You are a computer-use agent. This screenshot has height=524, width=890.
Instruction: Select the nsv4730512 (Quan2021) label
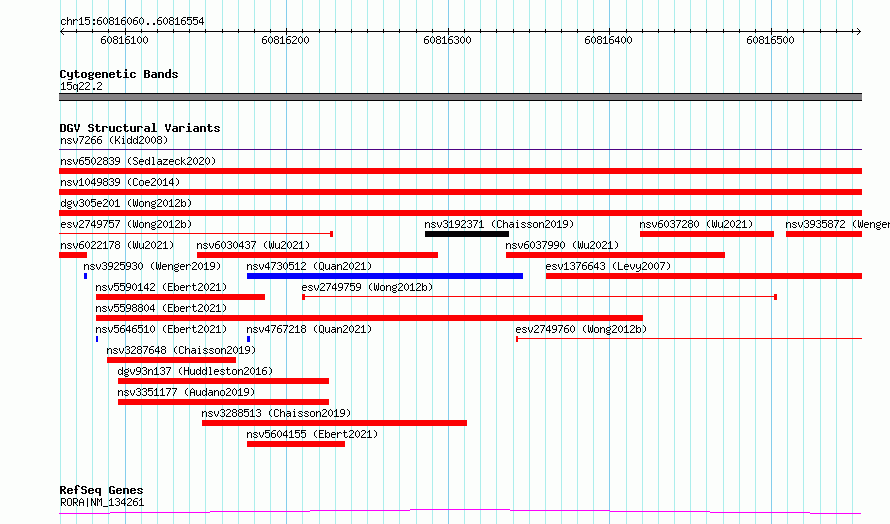point(309,266)
